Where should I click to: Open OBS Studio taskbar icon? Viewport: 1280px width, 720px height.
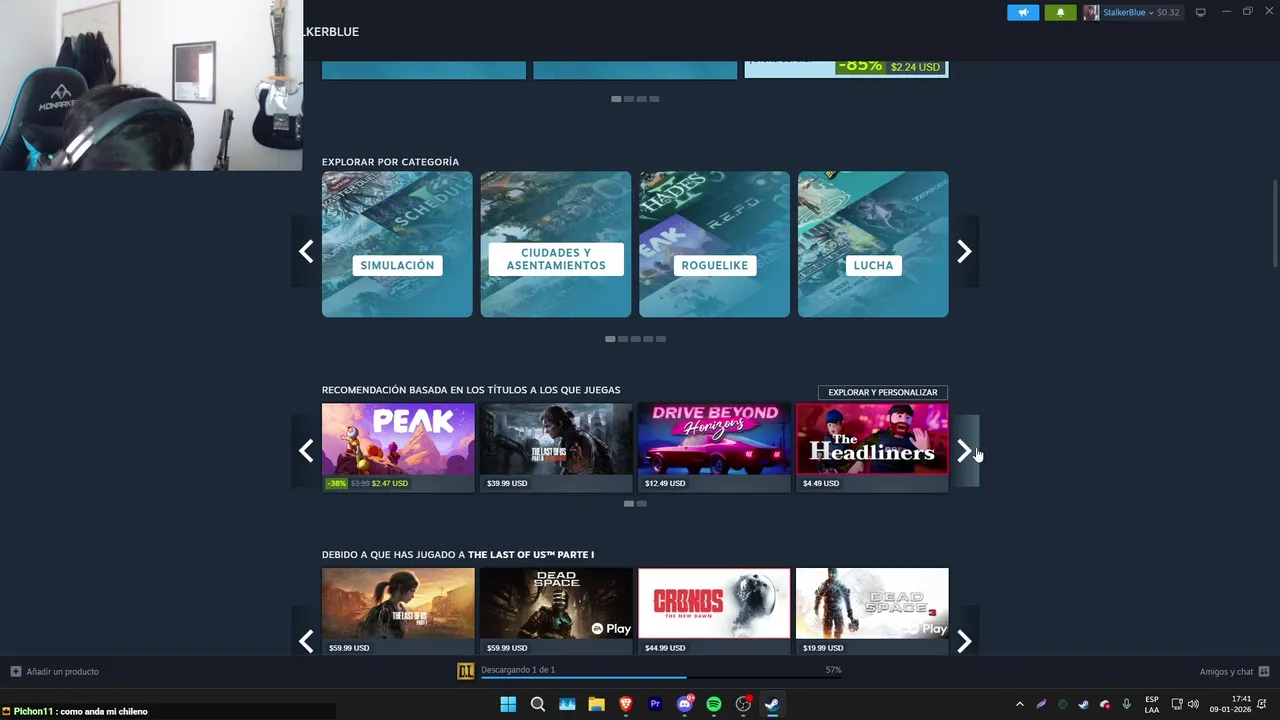(743, 704)
